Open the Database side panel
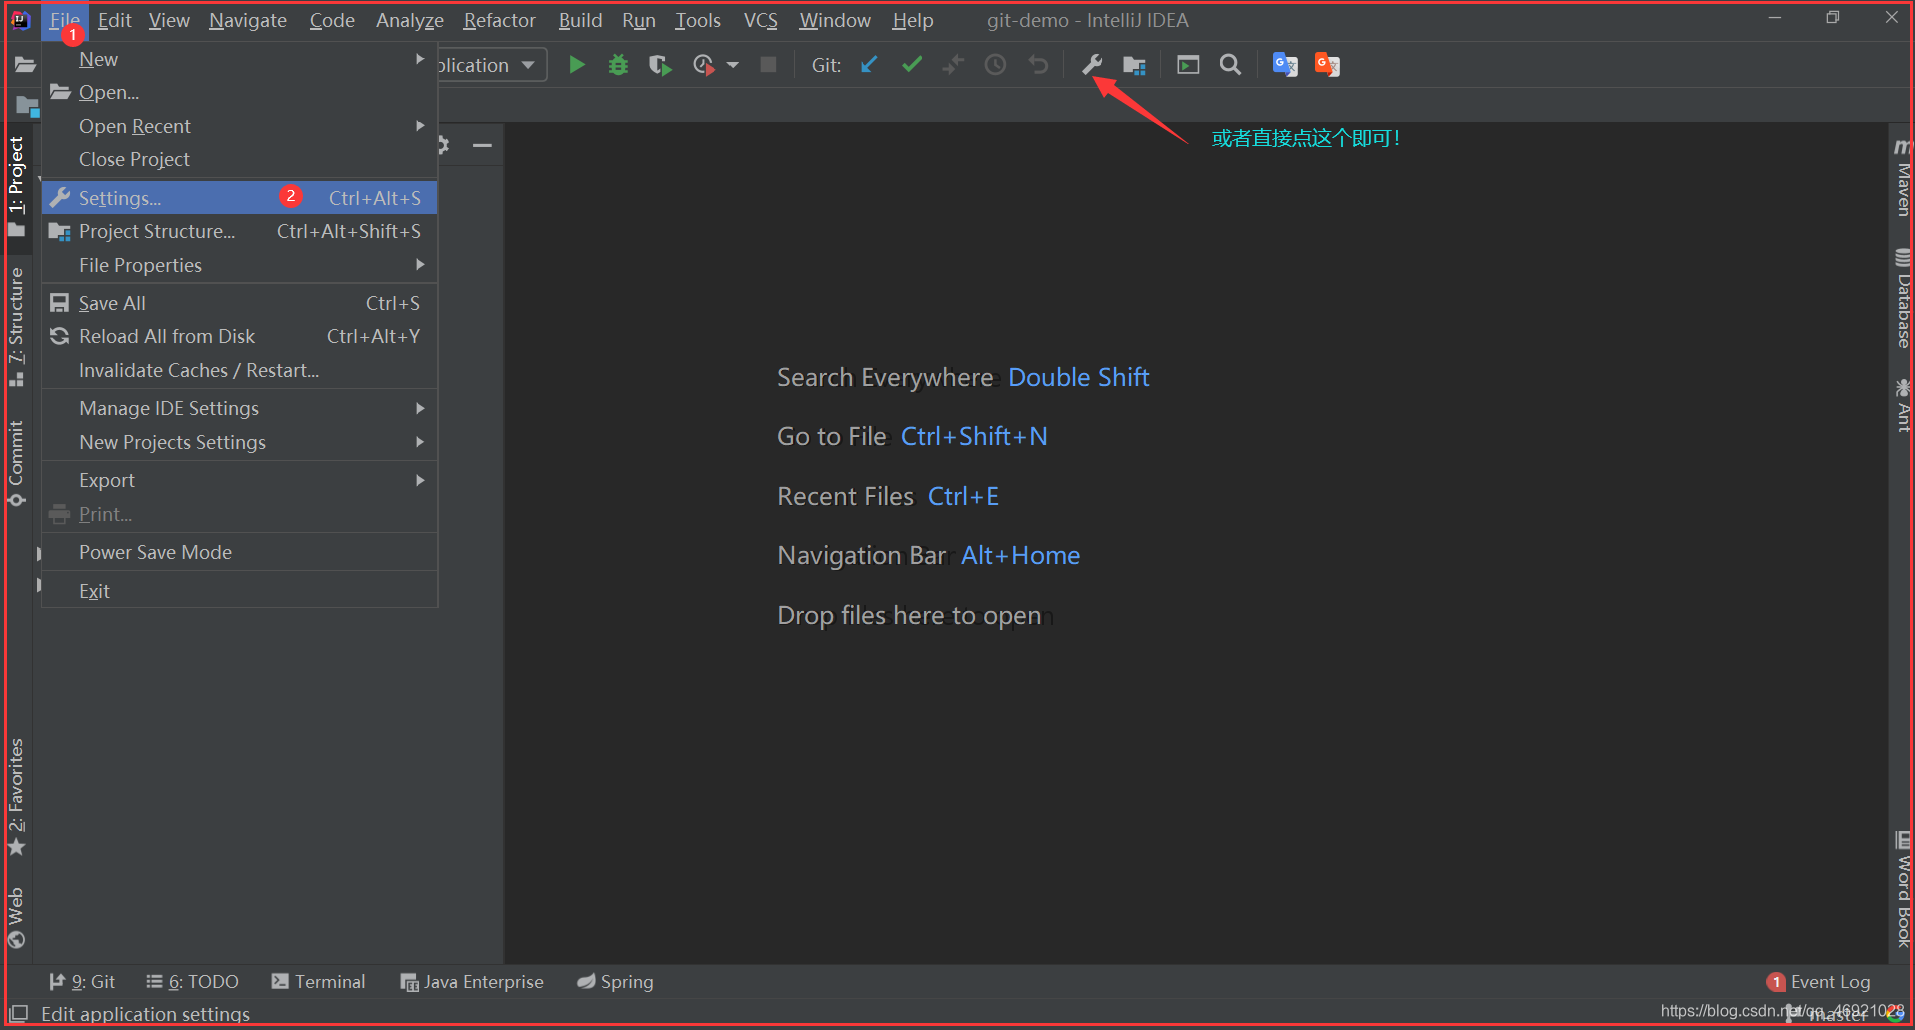The image size is (1915, 1030). 1902,298
